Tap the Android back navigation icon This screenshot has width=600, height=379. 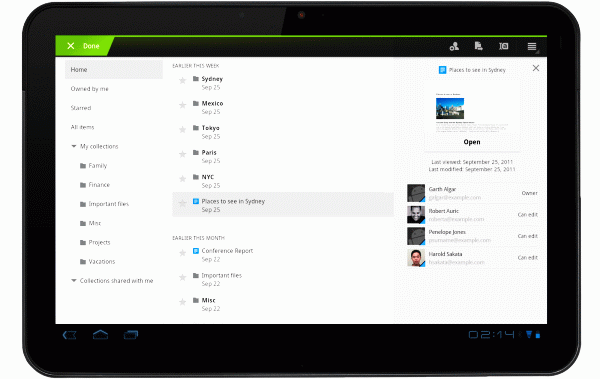69,335
